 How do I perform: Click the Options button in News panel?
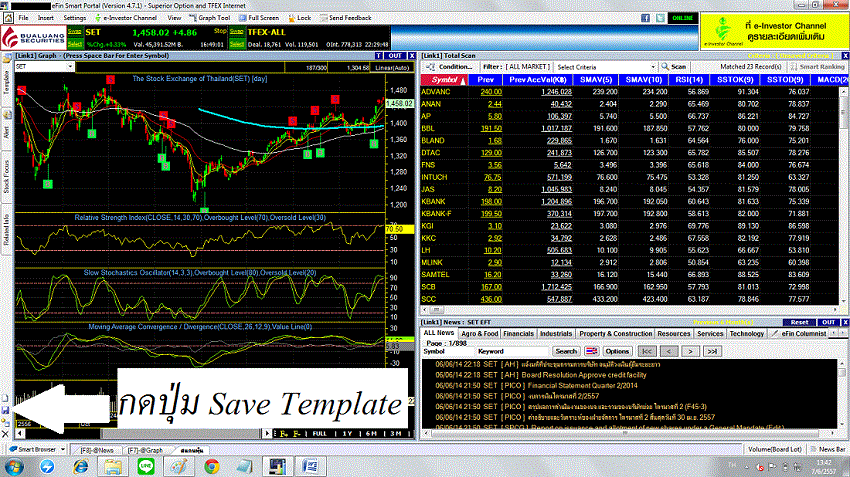click(617, 351)
